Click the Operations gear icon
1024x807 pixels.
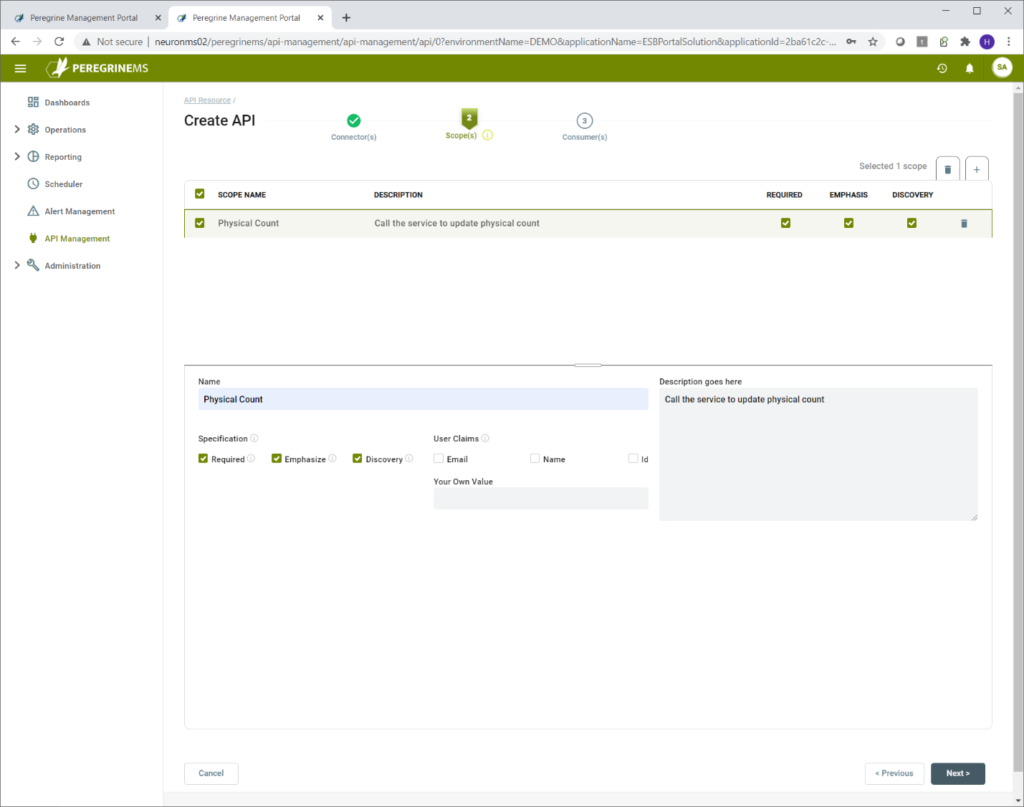(x=33, y=129)
